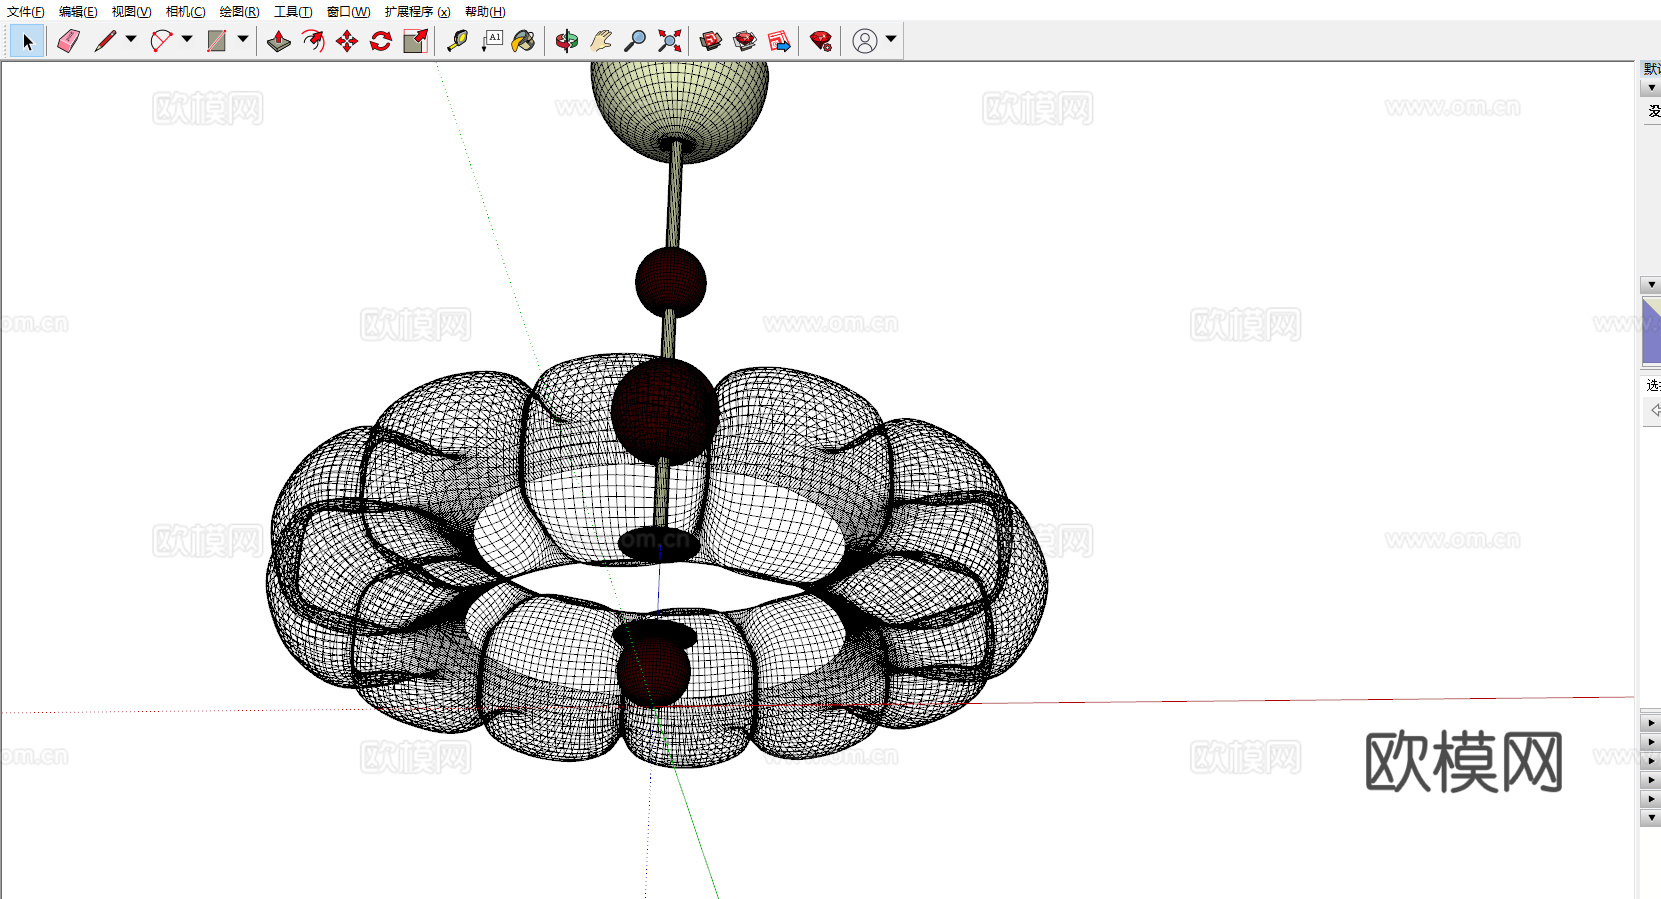Activate the Orbit camera tool
The image size is (1661, 899).
[567, 41]
